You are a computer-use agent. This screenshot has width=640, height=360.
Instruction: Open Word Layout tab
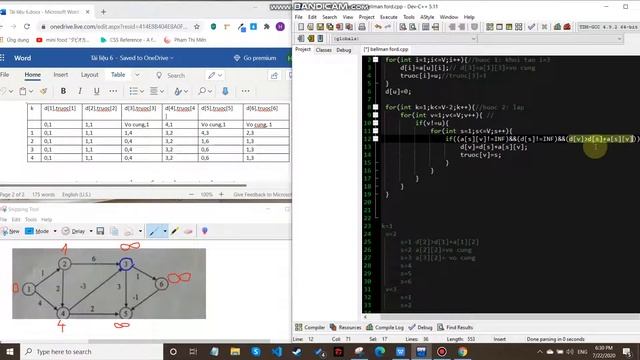(x=89, y=75)
